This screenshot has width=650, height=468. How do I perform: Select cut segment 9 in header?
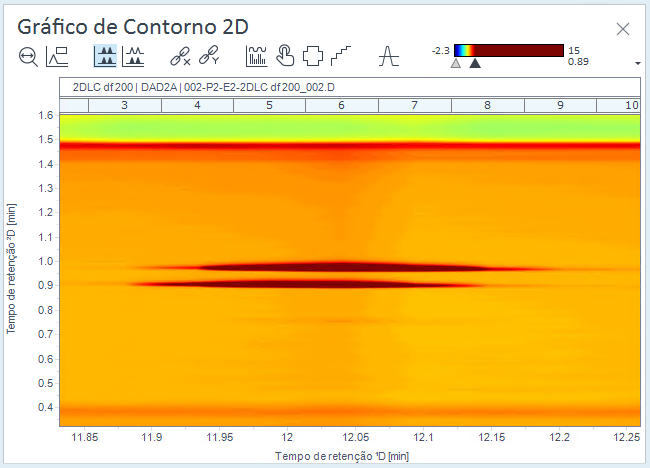(560, 105)
